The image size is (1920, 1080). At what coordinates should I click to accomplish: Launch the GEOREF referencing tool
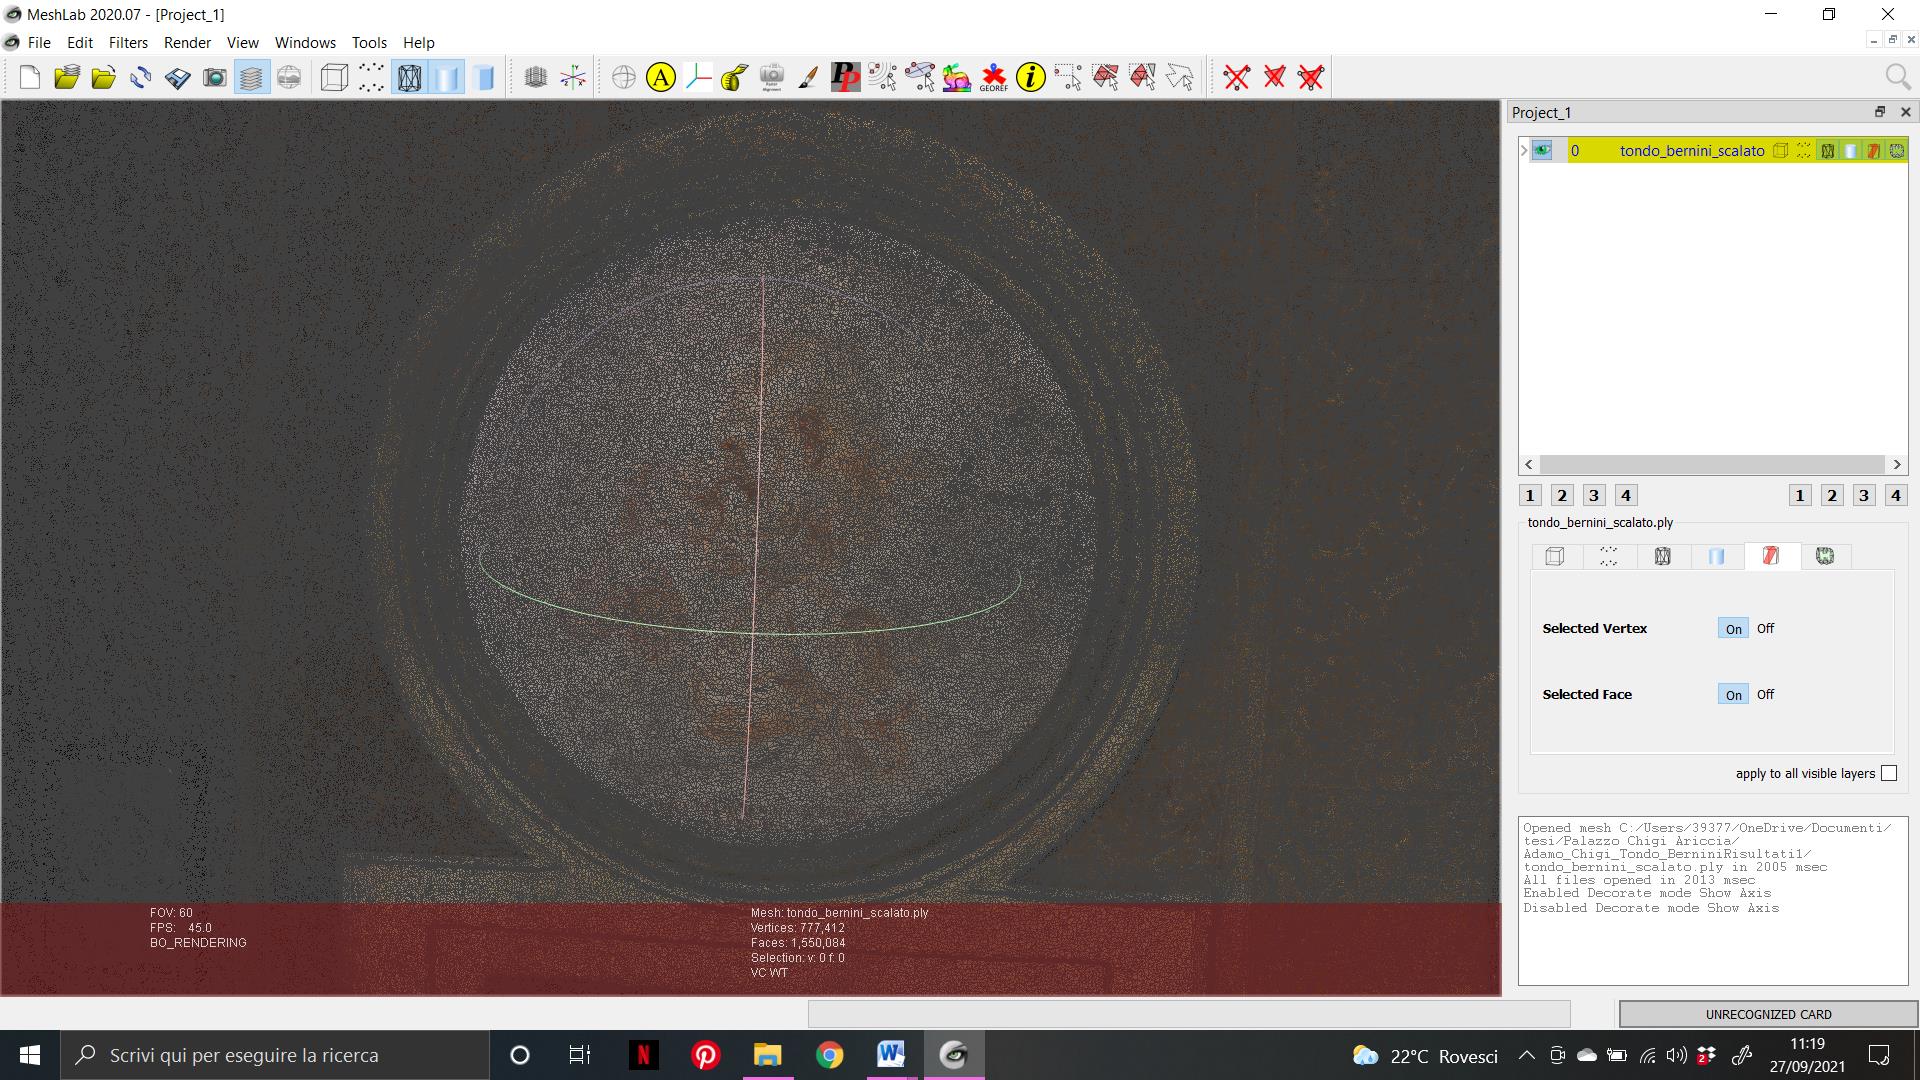(994, 77)
